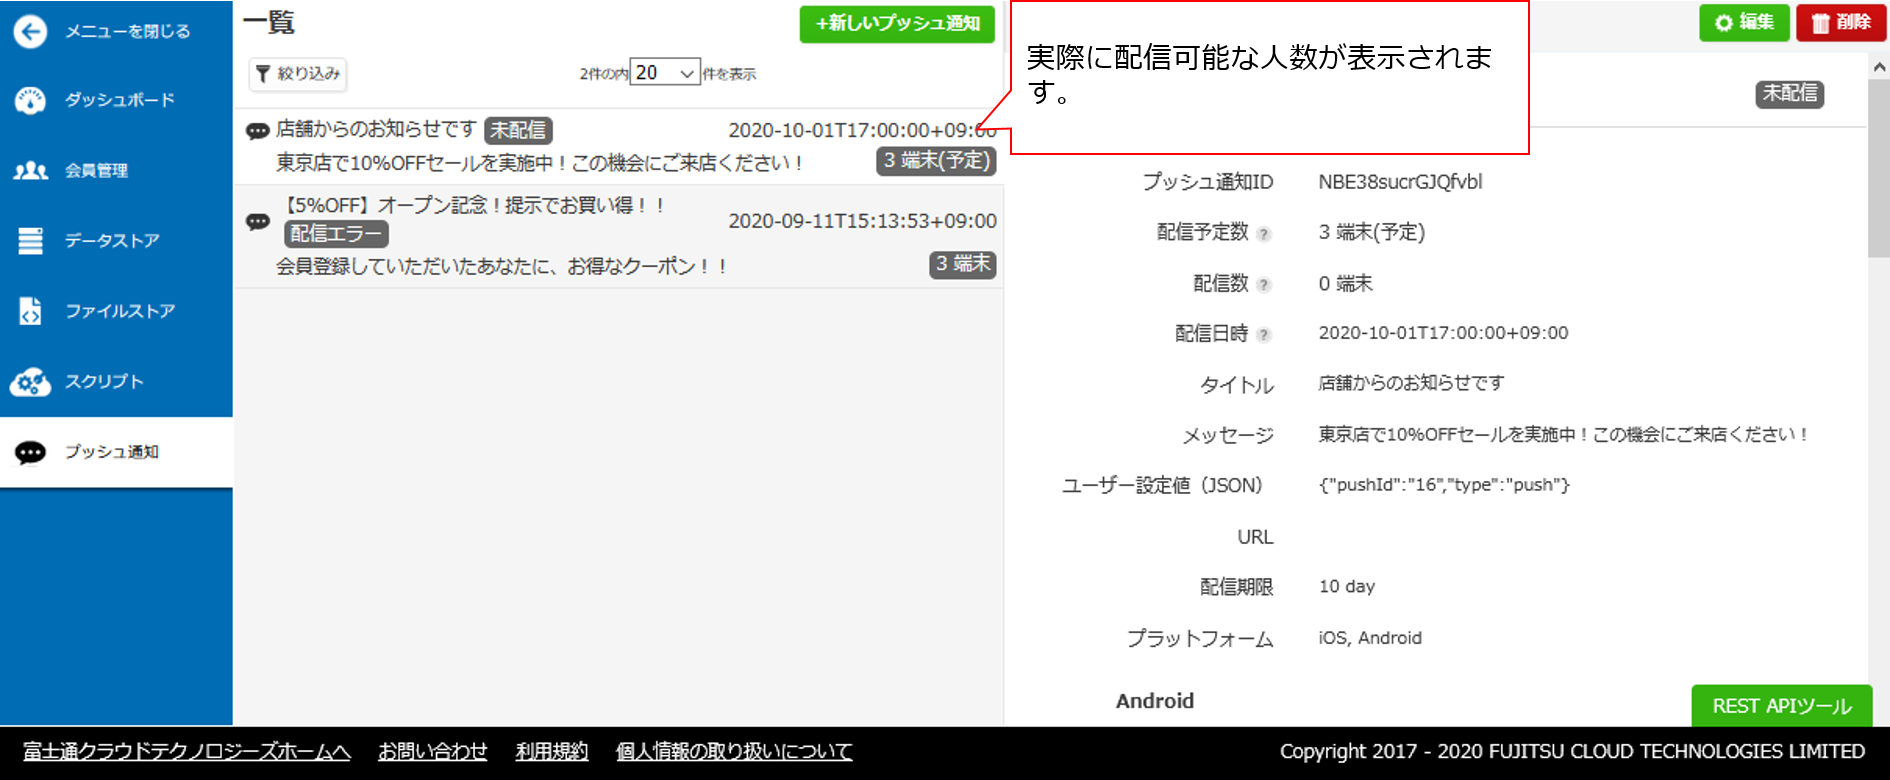
Task: Click the 絞り込み filter button
Action: (298, 74)
